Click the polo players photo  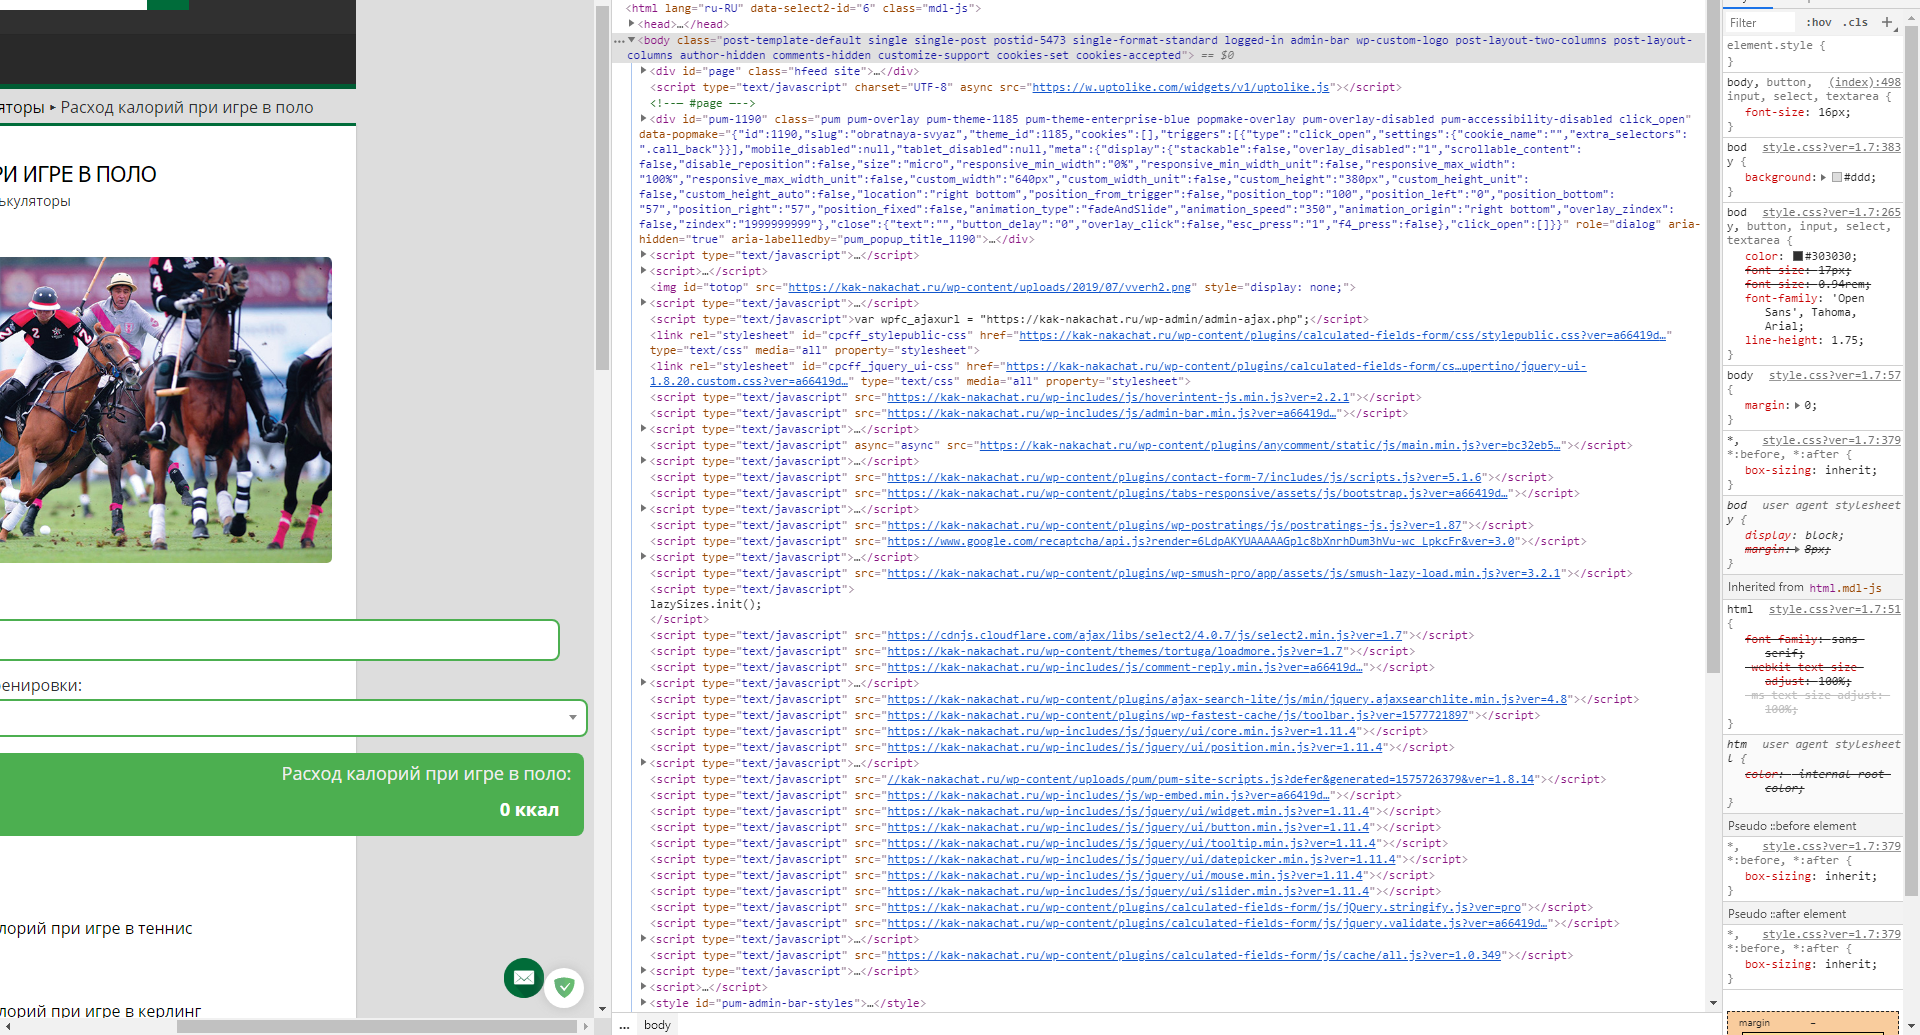pos(165,409)
